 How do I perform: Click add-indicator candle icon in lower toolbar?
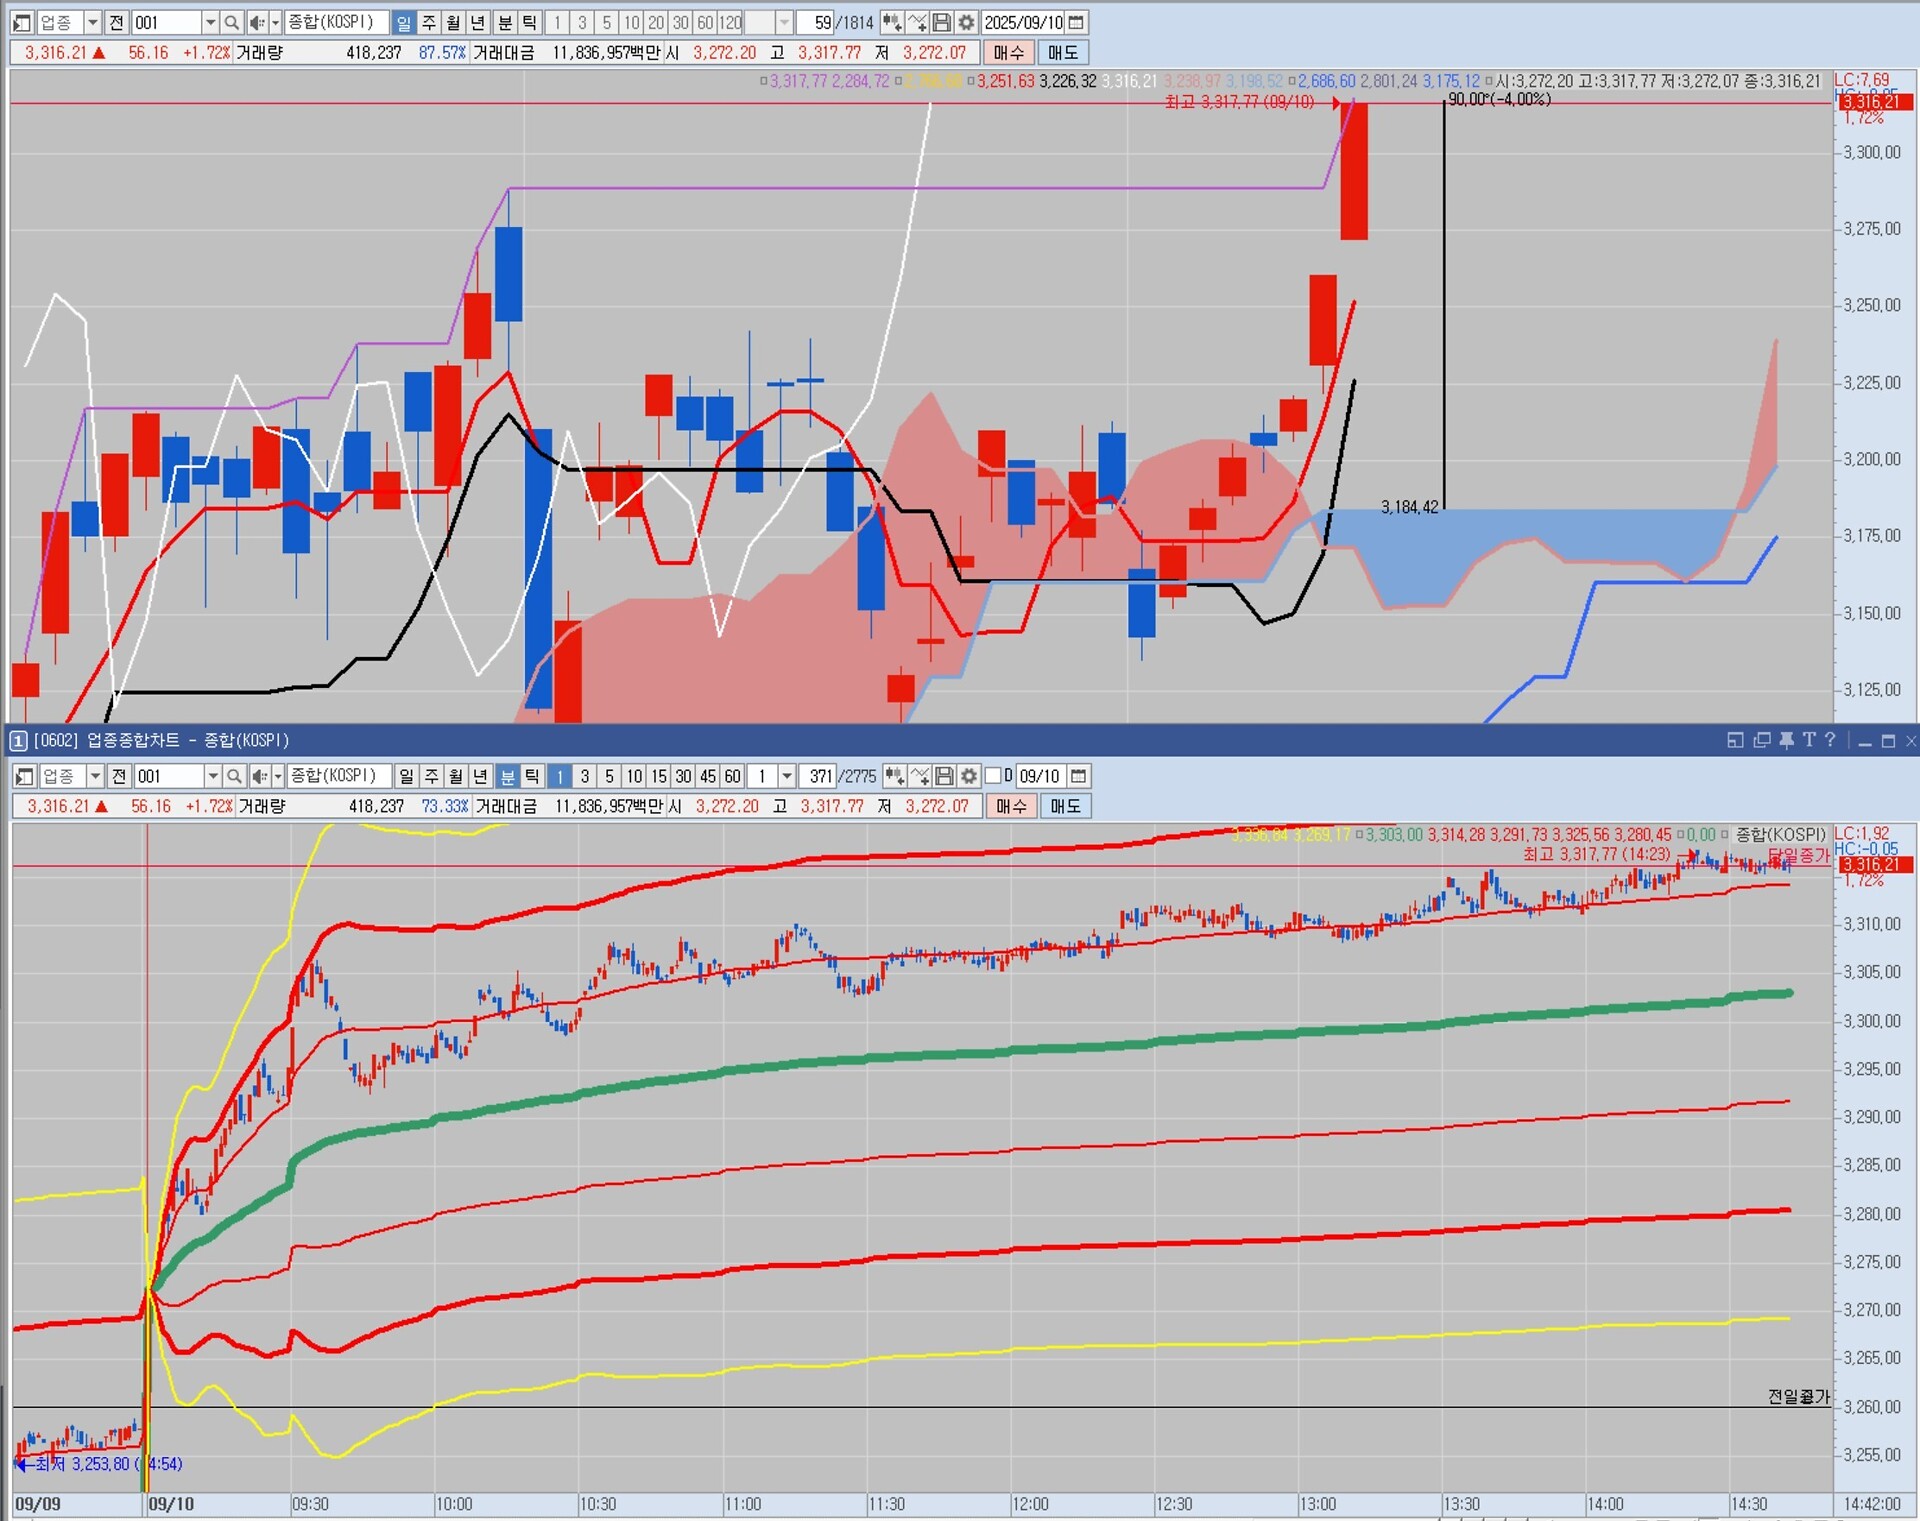pos(895,776)
